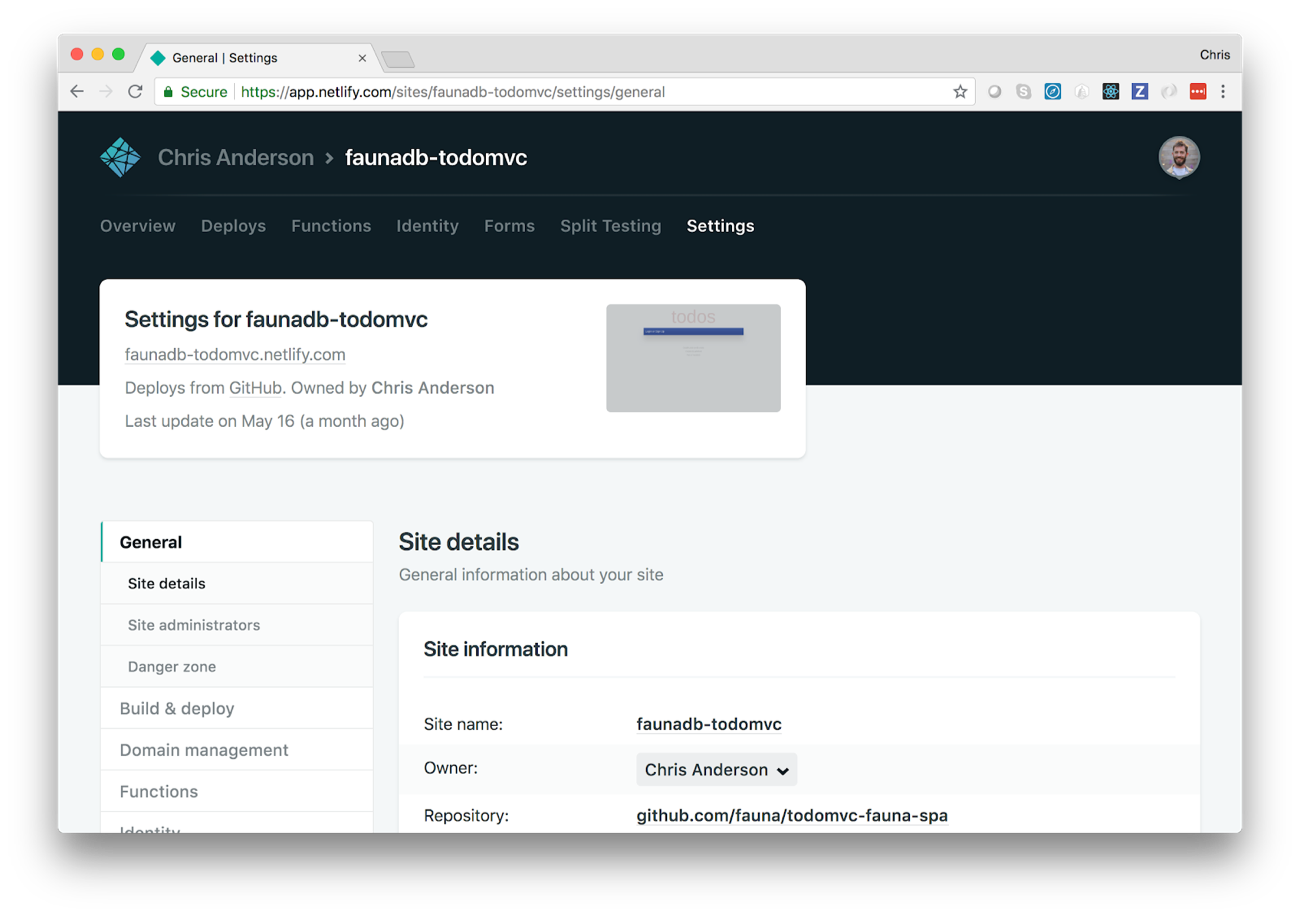Click the site preview thumbnail
Image resolution: width=1300 pixels, height=914 pixels.
point(693,358)
